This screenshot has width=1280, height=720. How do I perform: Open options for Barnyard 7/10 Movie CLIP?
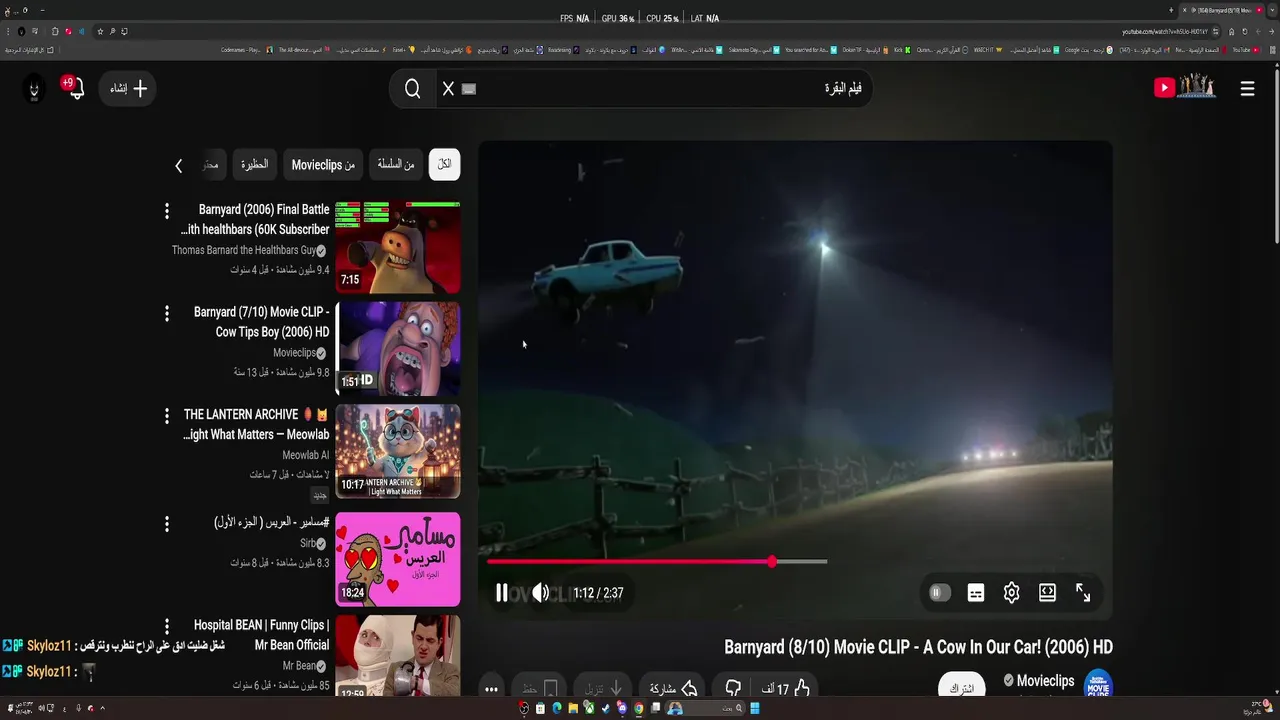[167, 314]
